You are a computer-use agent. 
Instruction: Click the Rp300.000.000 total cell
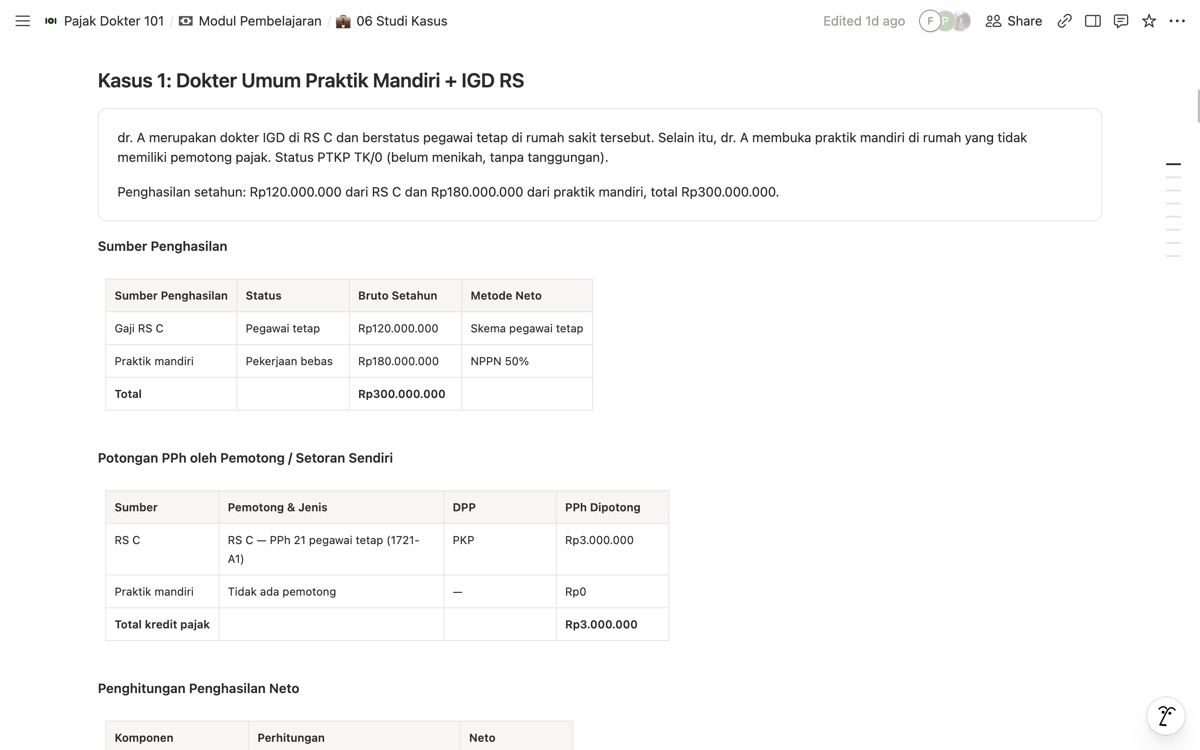[405, 394]
